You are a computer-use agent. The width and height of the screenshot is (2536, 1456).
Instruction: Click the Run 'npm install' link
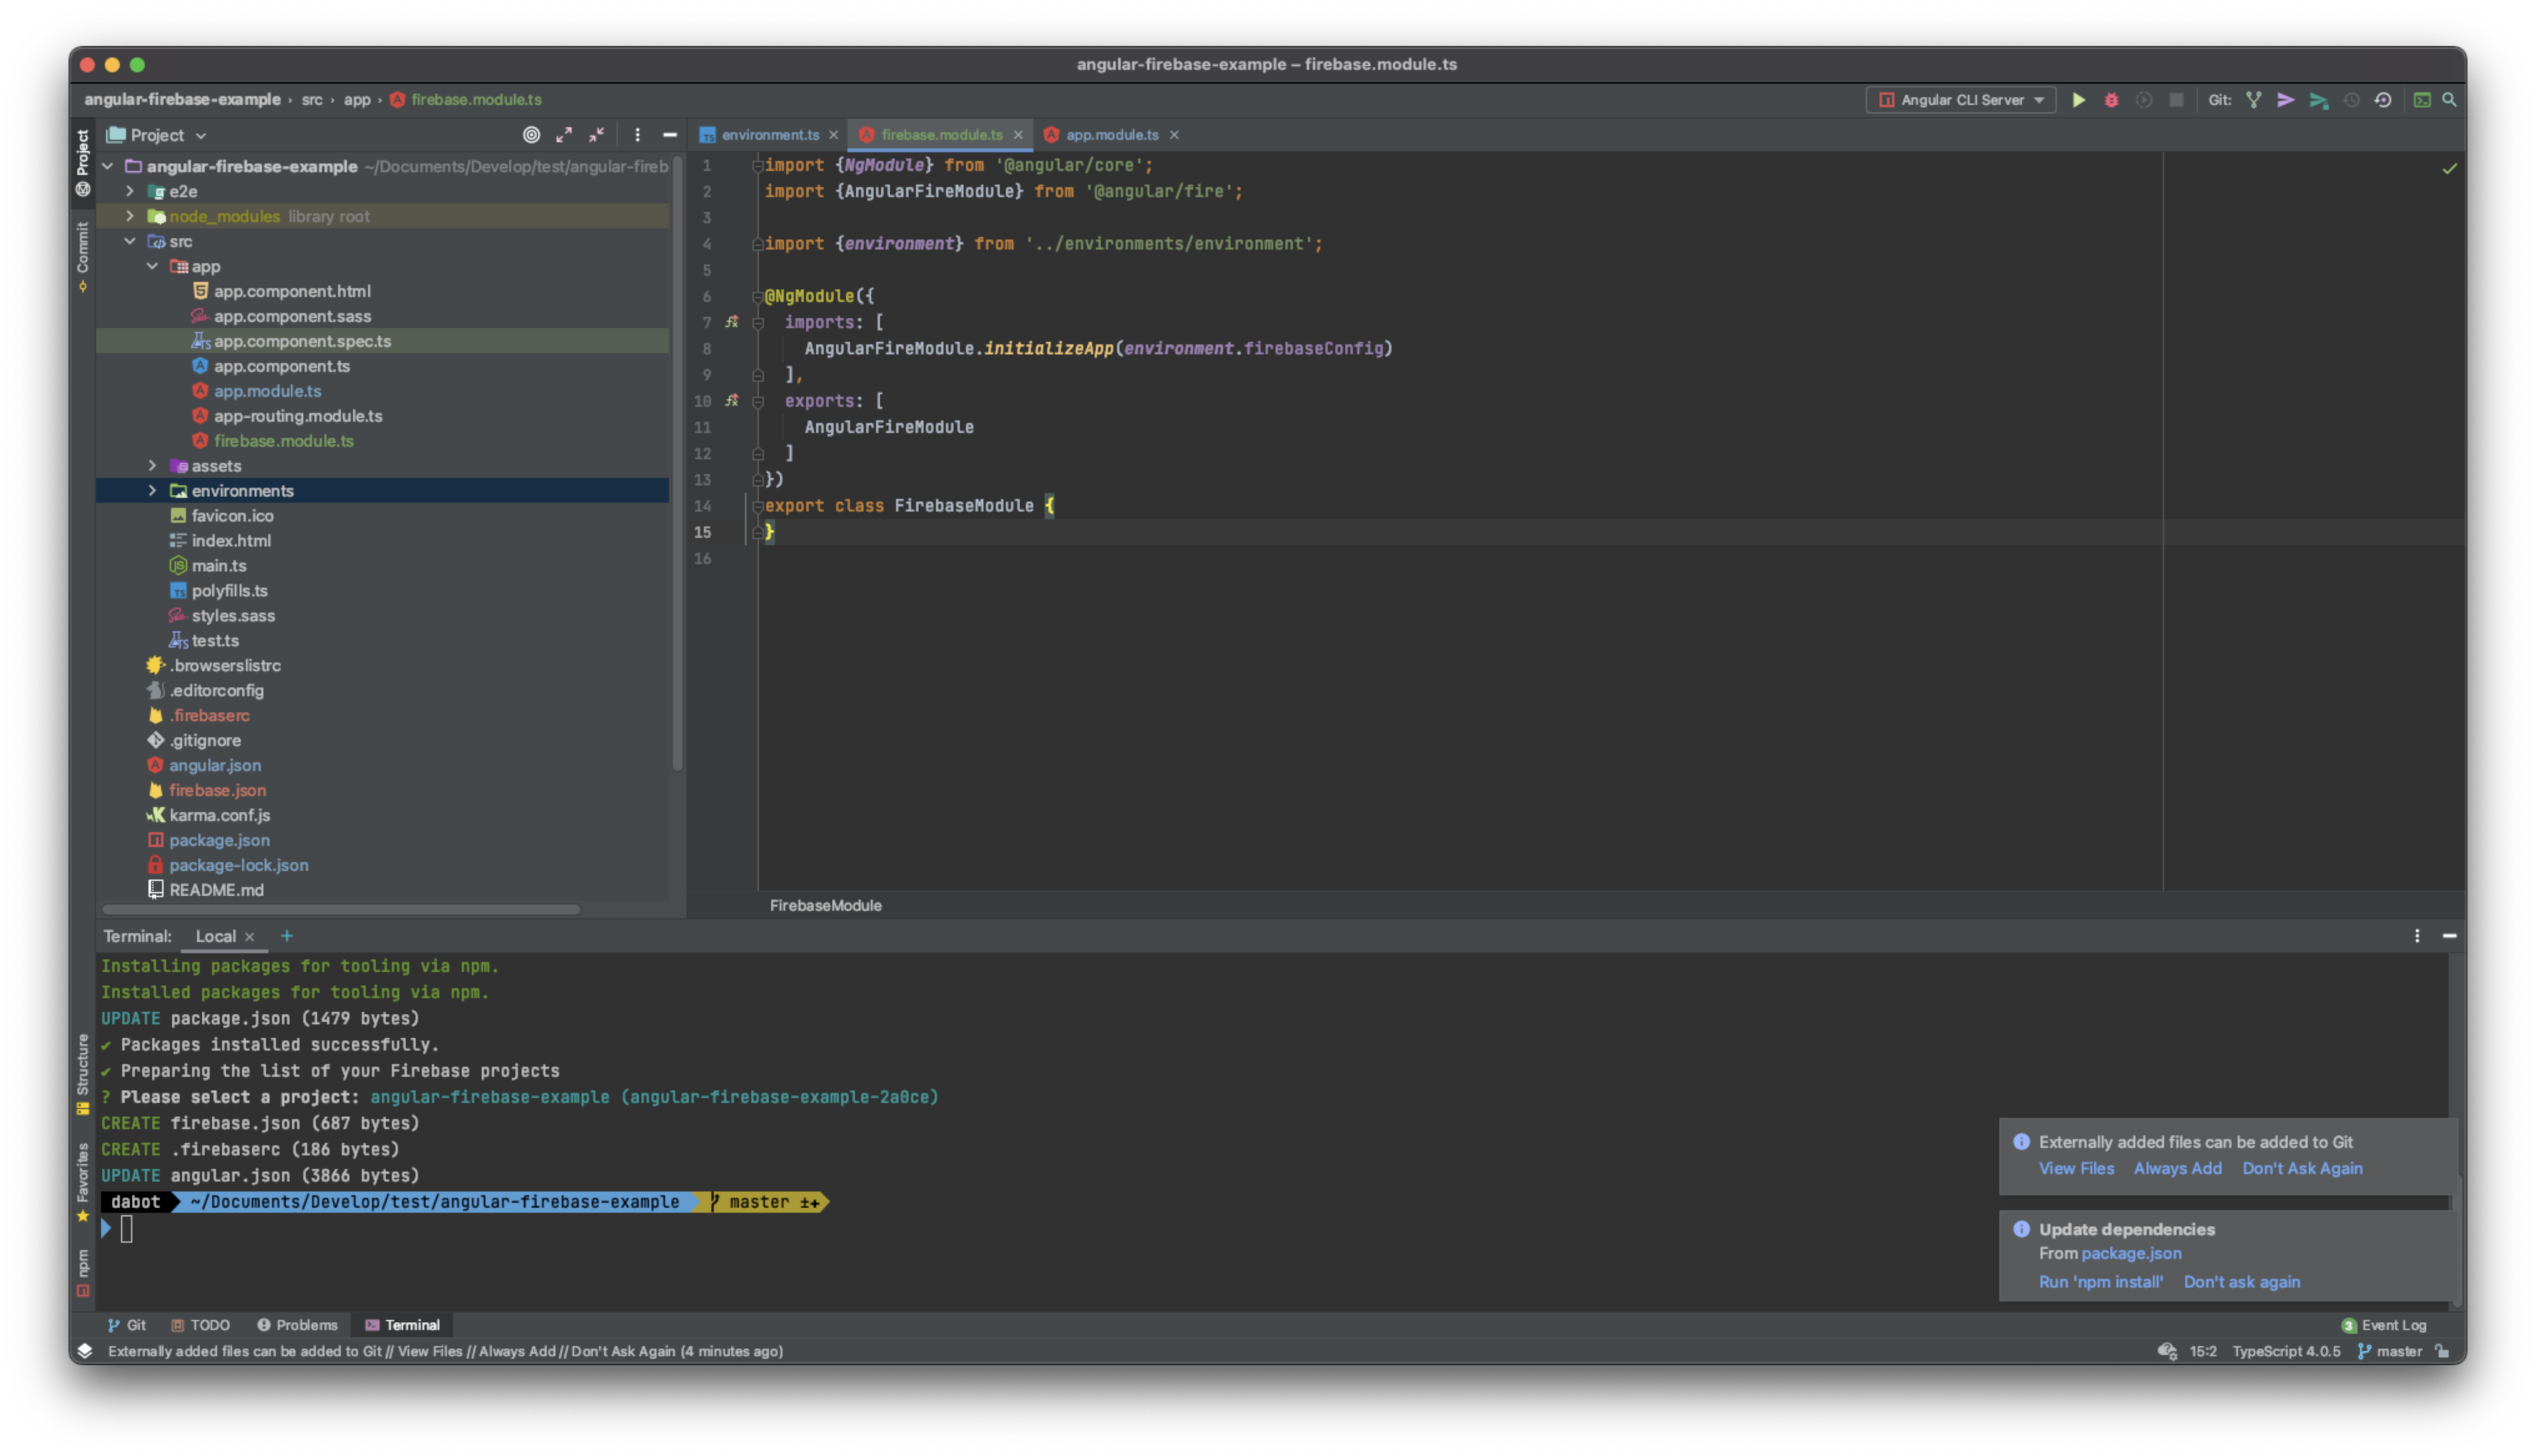click(2100, 1282)
